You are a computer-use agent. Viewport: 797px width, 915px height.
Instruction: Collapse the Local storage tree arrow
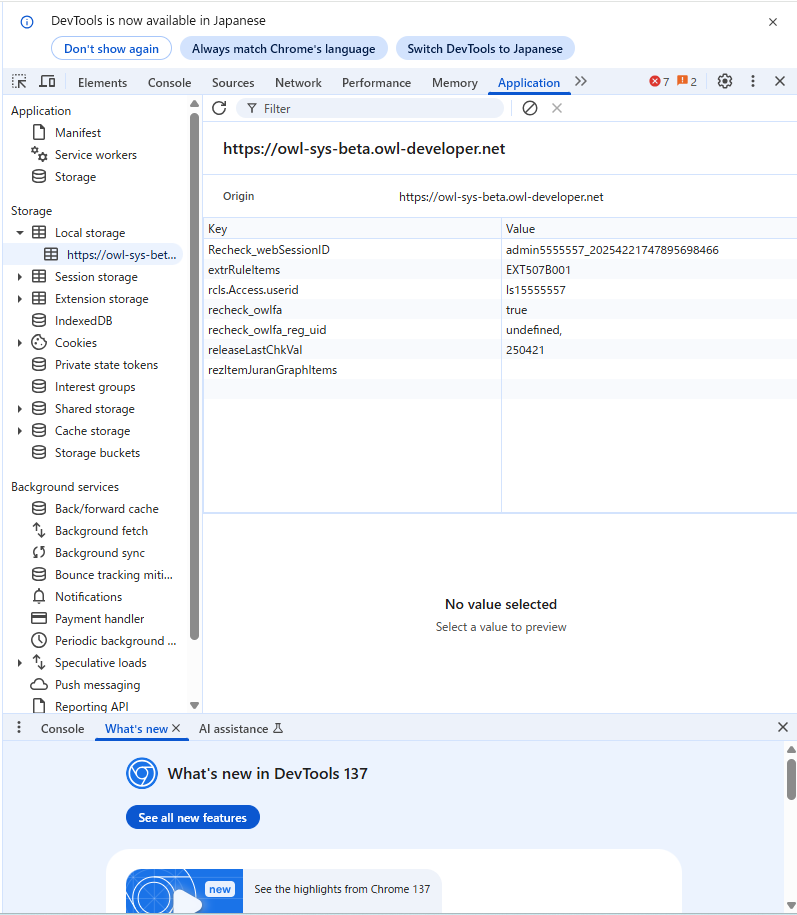coord(20,233)
